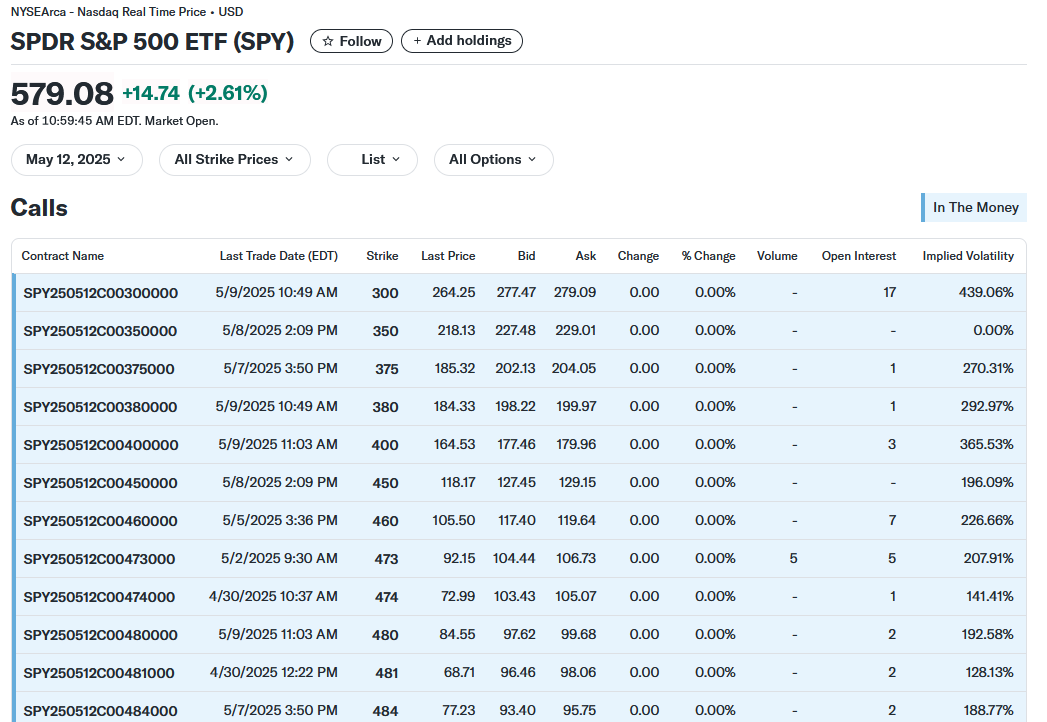Click the As of 10:59:45 AM EDT timestamp
This screenshot has width=1047, height=722.
coord(114,121)
